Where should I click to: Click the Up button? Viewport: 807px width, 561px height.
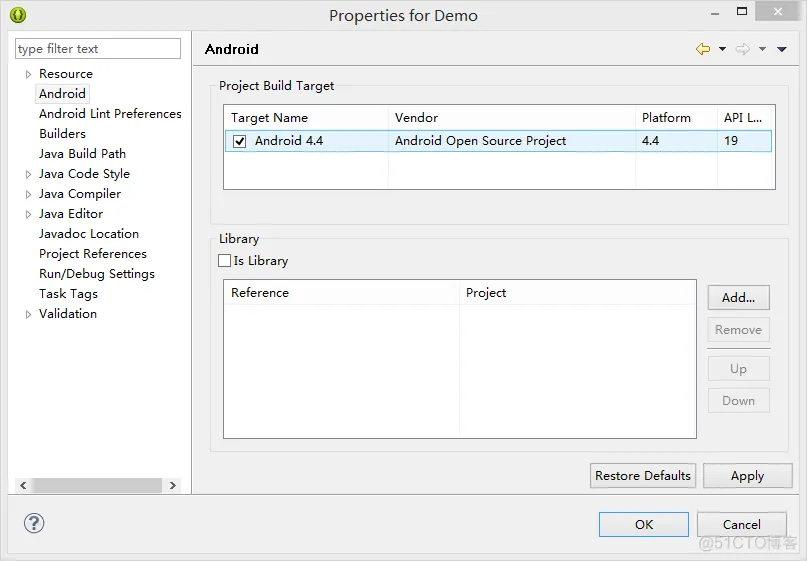point(739,369)
